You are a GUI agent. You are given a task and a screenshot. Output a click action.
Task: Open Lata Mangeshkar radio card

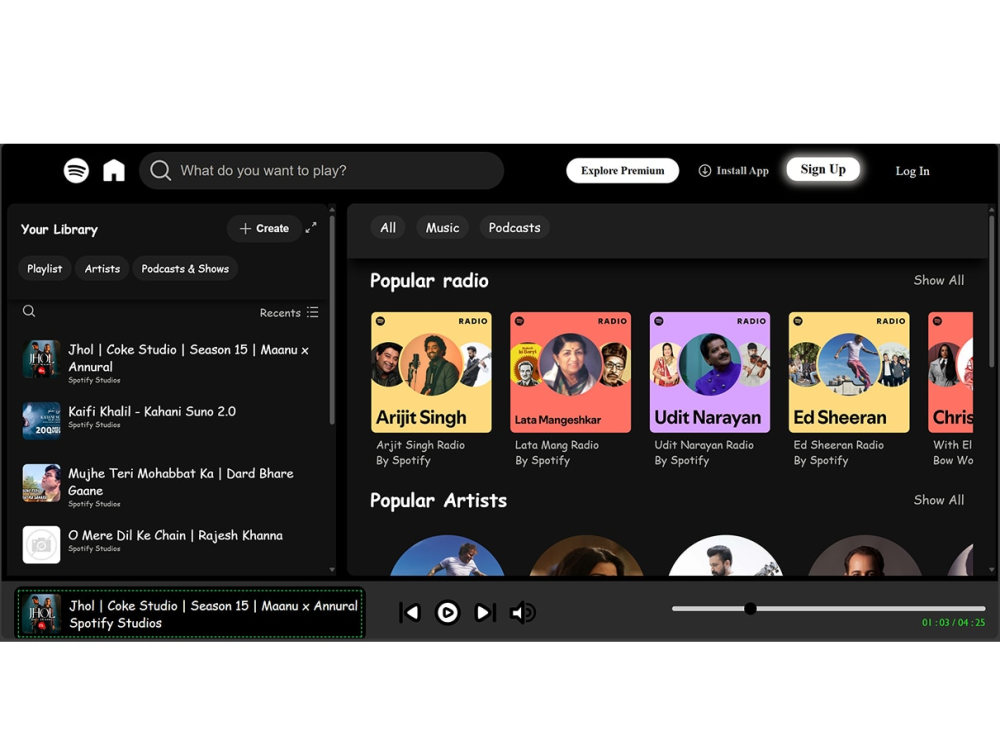point(570,372)
